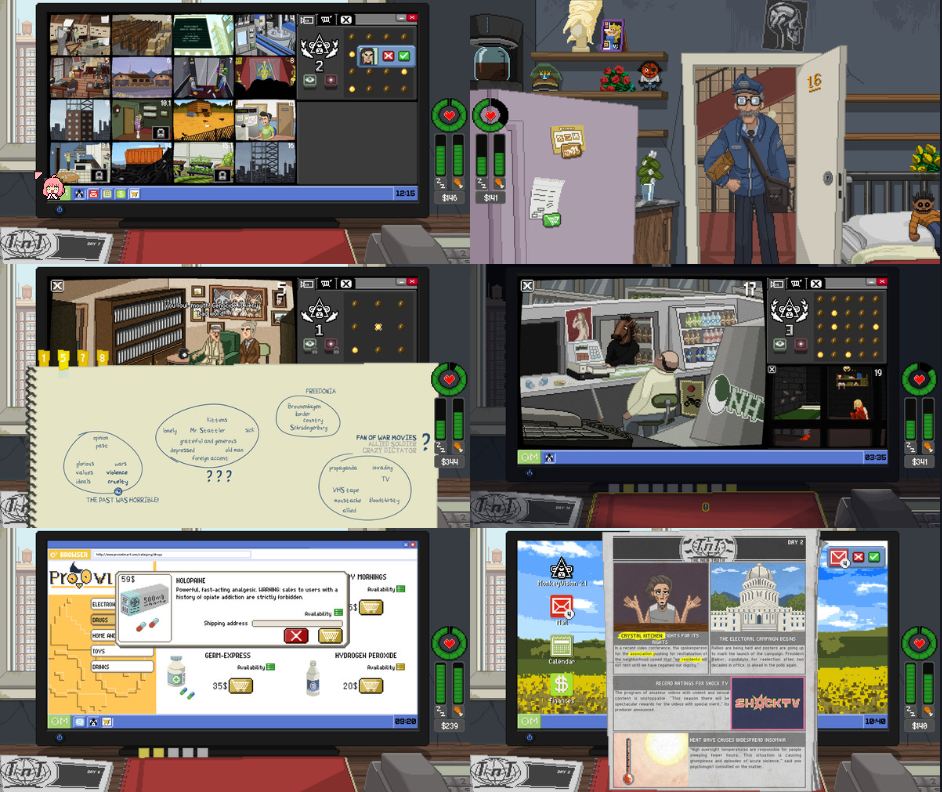Image resolution: width=942 pixels, height=792 pixels.
Task: Click the power button on the 12:15 monitor
Action: [x=59, y=209]
